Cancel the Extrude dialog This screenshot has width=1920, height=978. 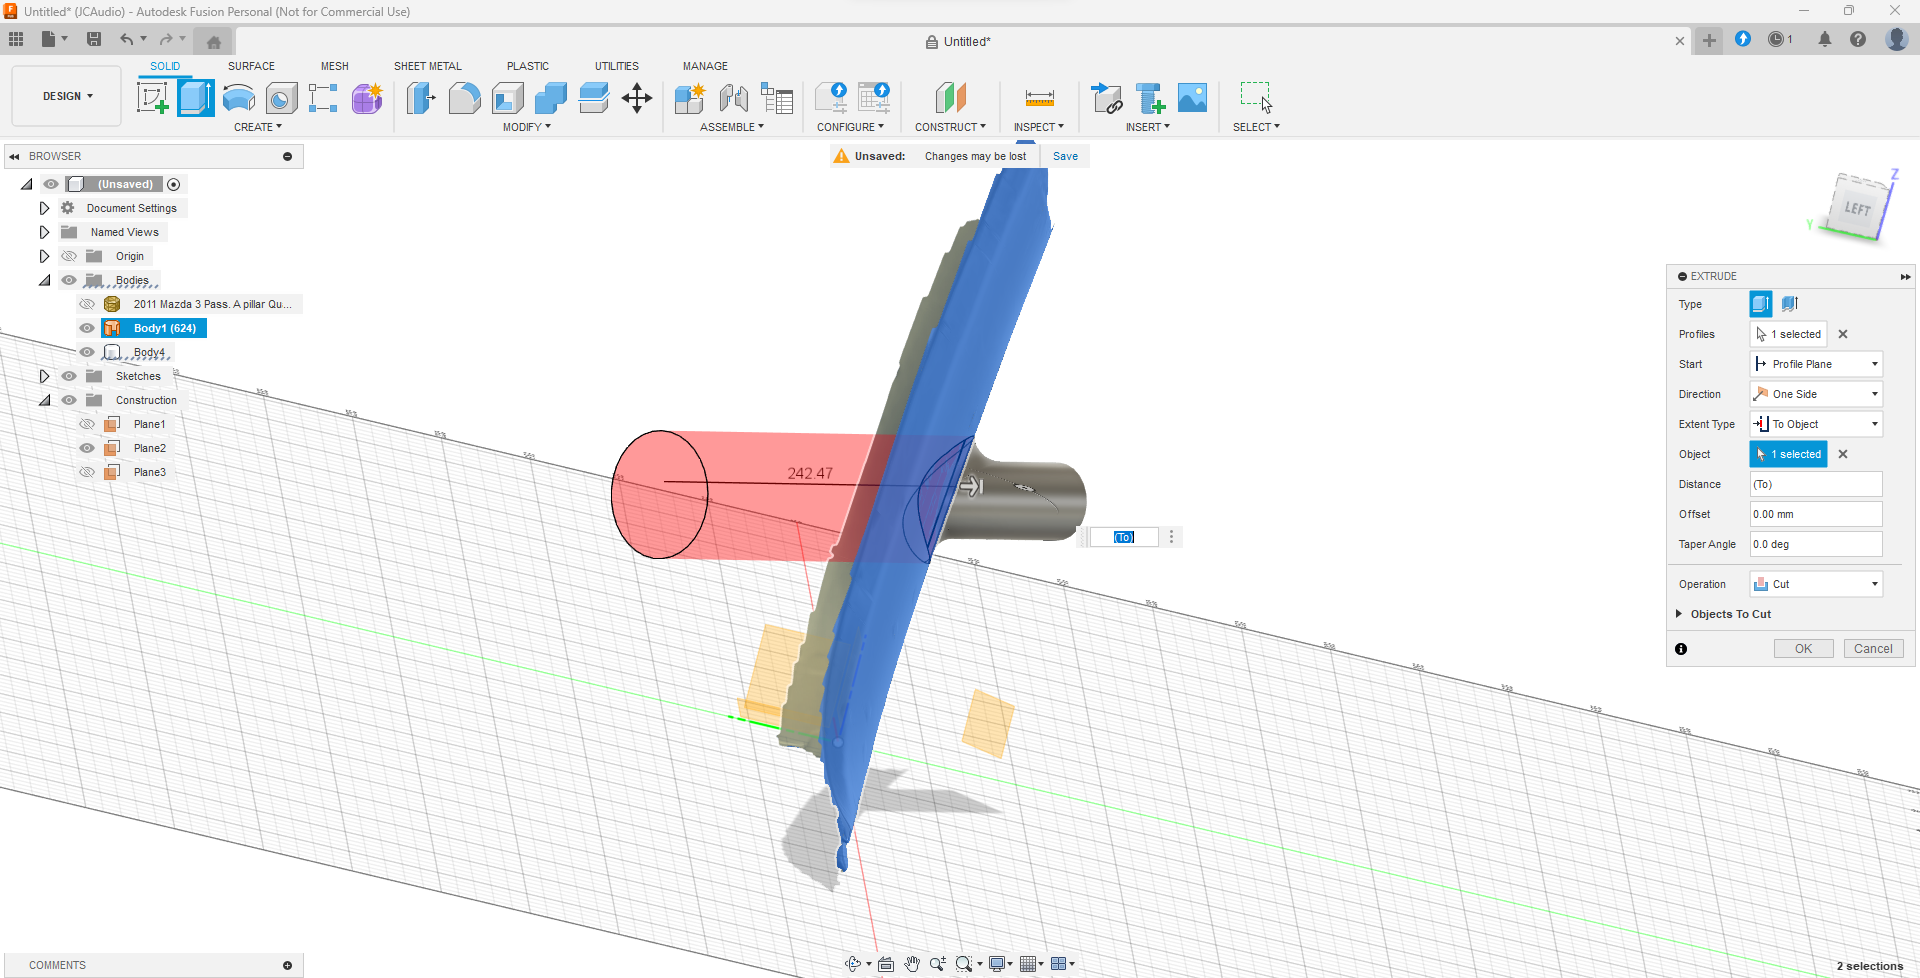[1873, 648]
